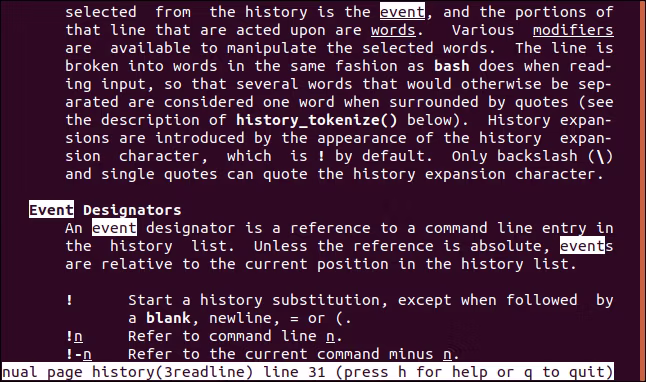Image resolution: width=646 pixels, height=382 pixels.
Task: Click the highlighted word "events"
Action: click(586, 246)
